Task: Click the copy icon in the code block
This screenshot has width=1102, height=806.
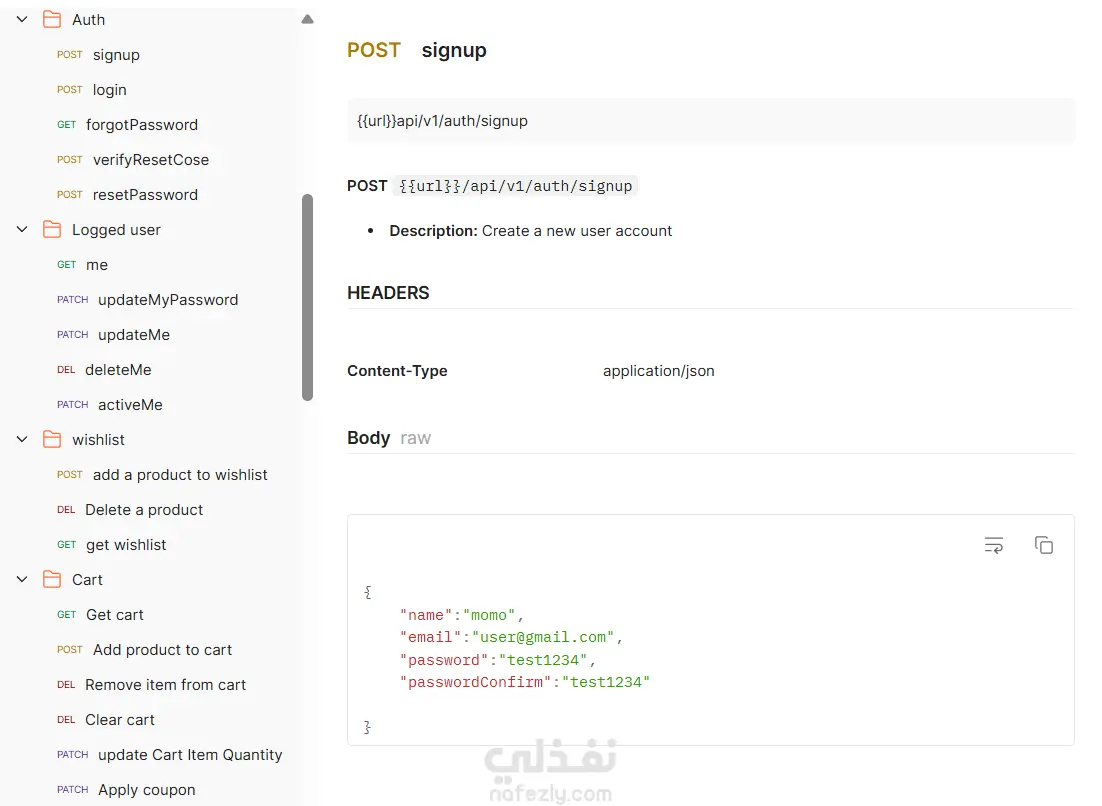Action: (1043, 545)
